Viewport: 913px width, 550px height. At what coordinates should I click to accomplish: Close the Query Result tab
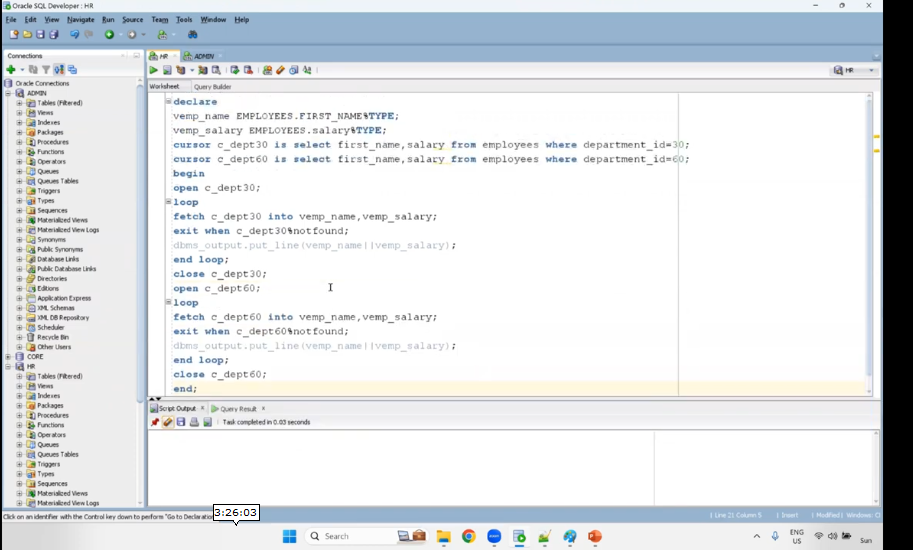263,408
